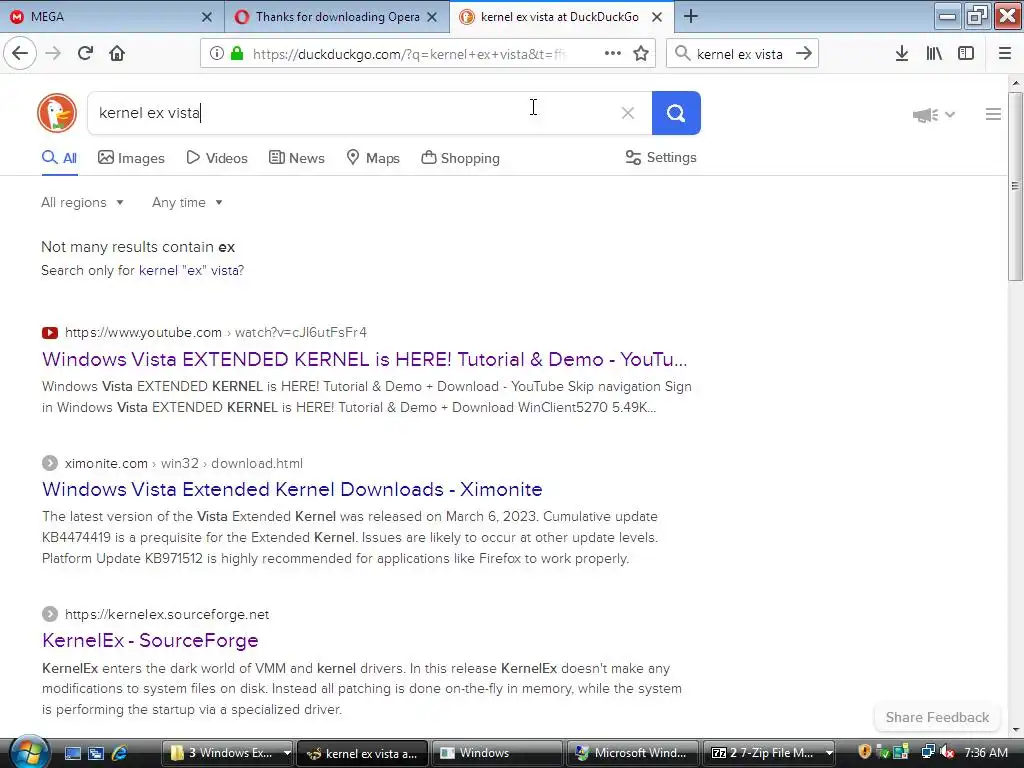
Task: Switch to Shopping results
Action: tap(460, 158)
